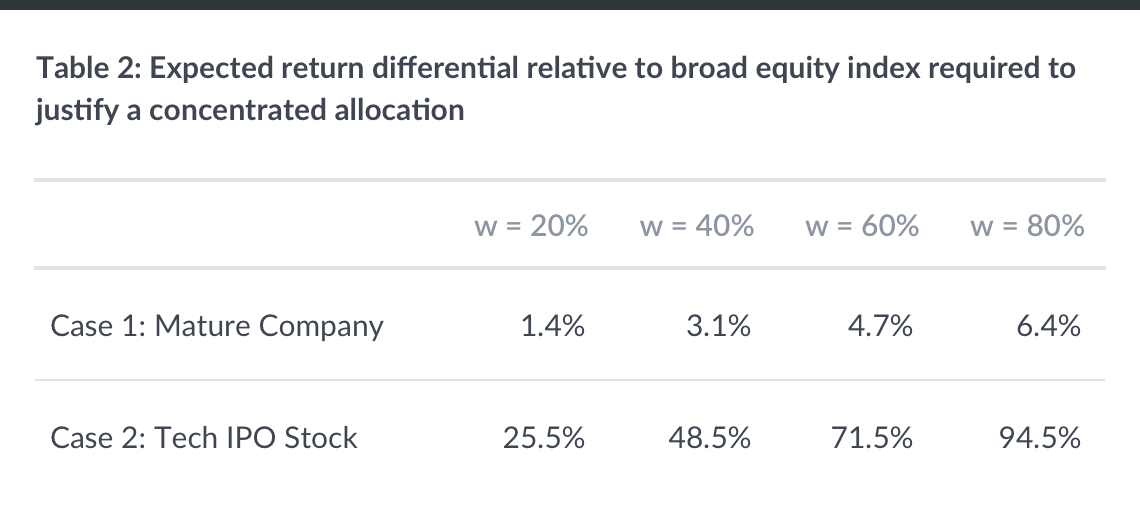Select the Case 1: Mature Company row label
Viewport: 1140px width, 514px height.
[216, 325]
